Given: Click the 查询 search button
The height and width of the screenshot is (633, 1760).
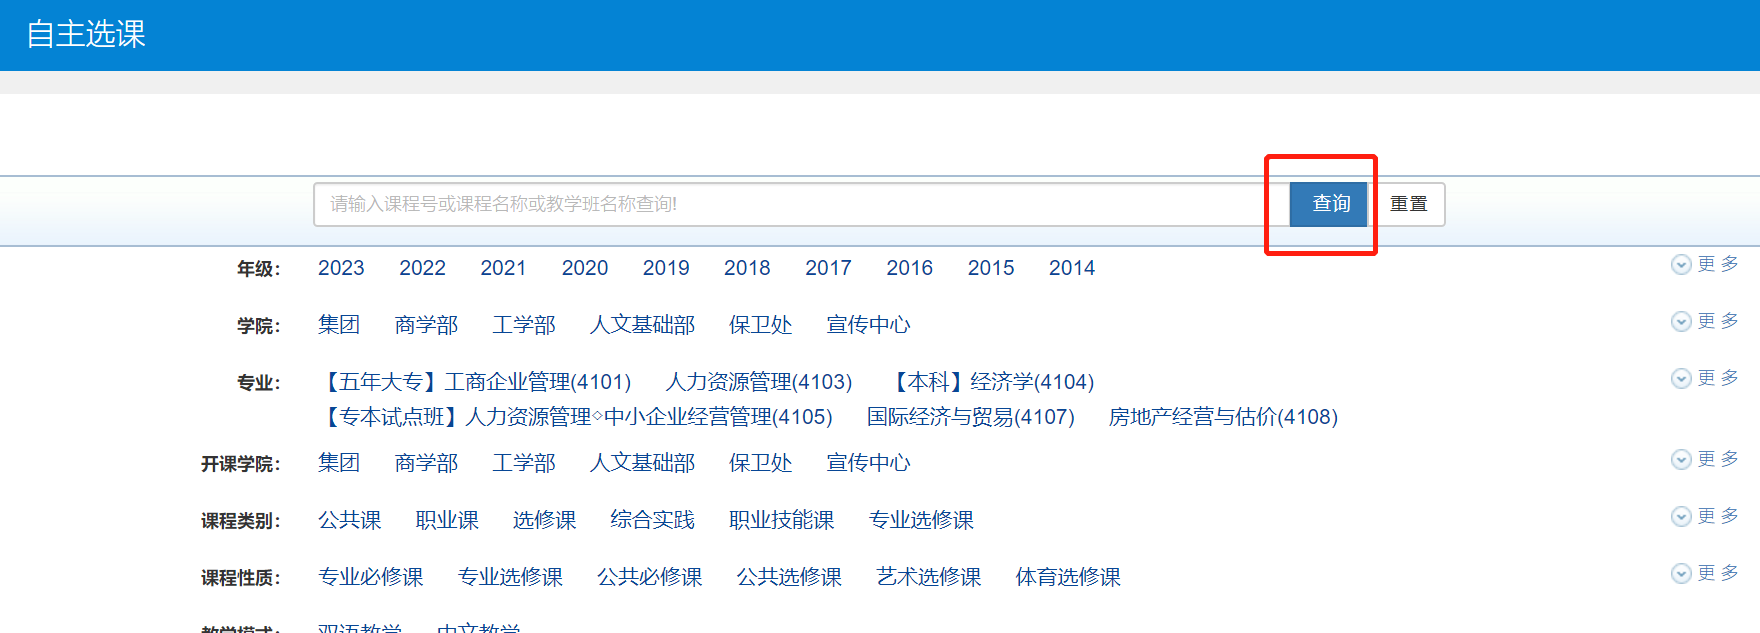Looking at the screenshot, I should (1329, 204).
